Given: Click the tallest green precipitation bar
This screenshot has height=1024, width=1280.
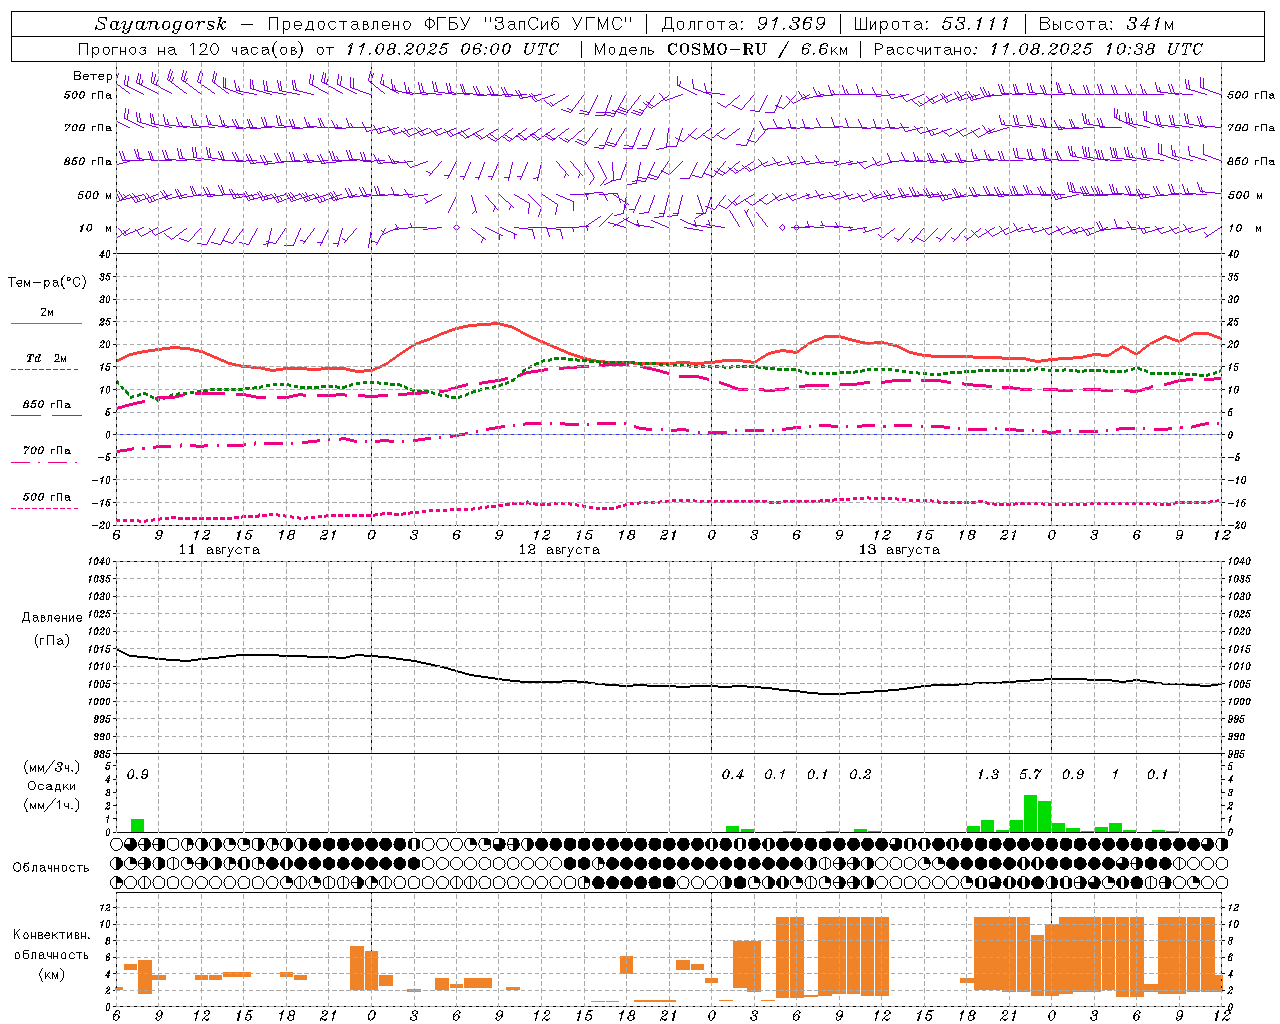Looking at the screenshot, I should (x=1030, y=813).
